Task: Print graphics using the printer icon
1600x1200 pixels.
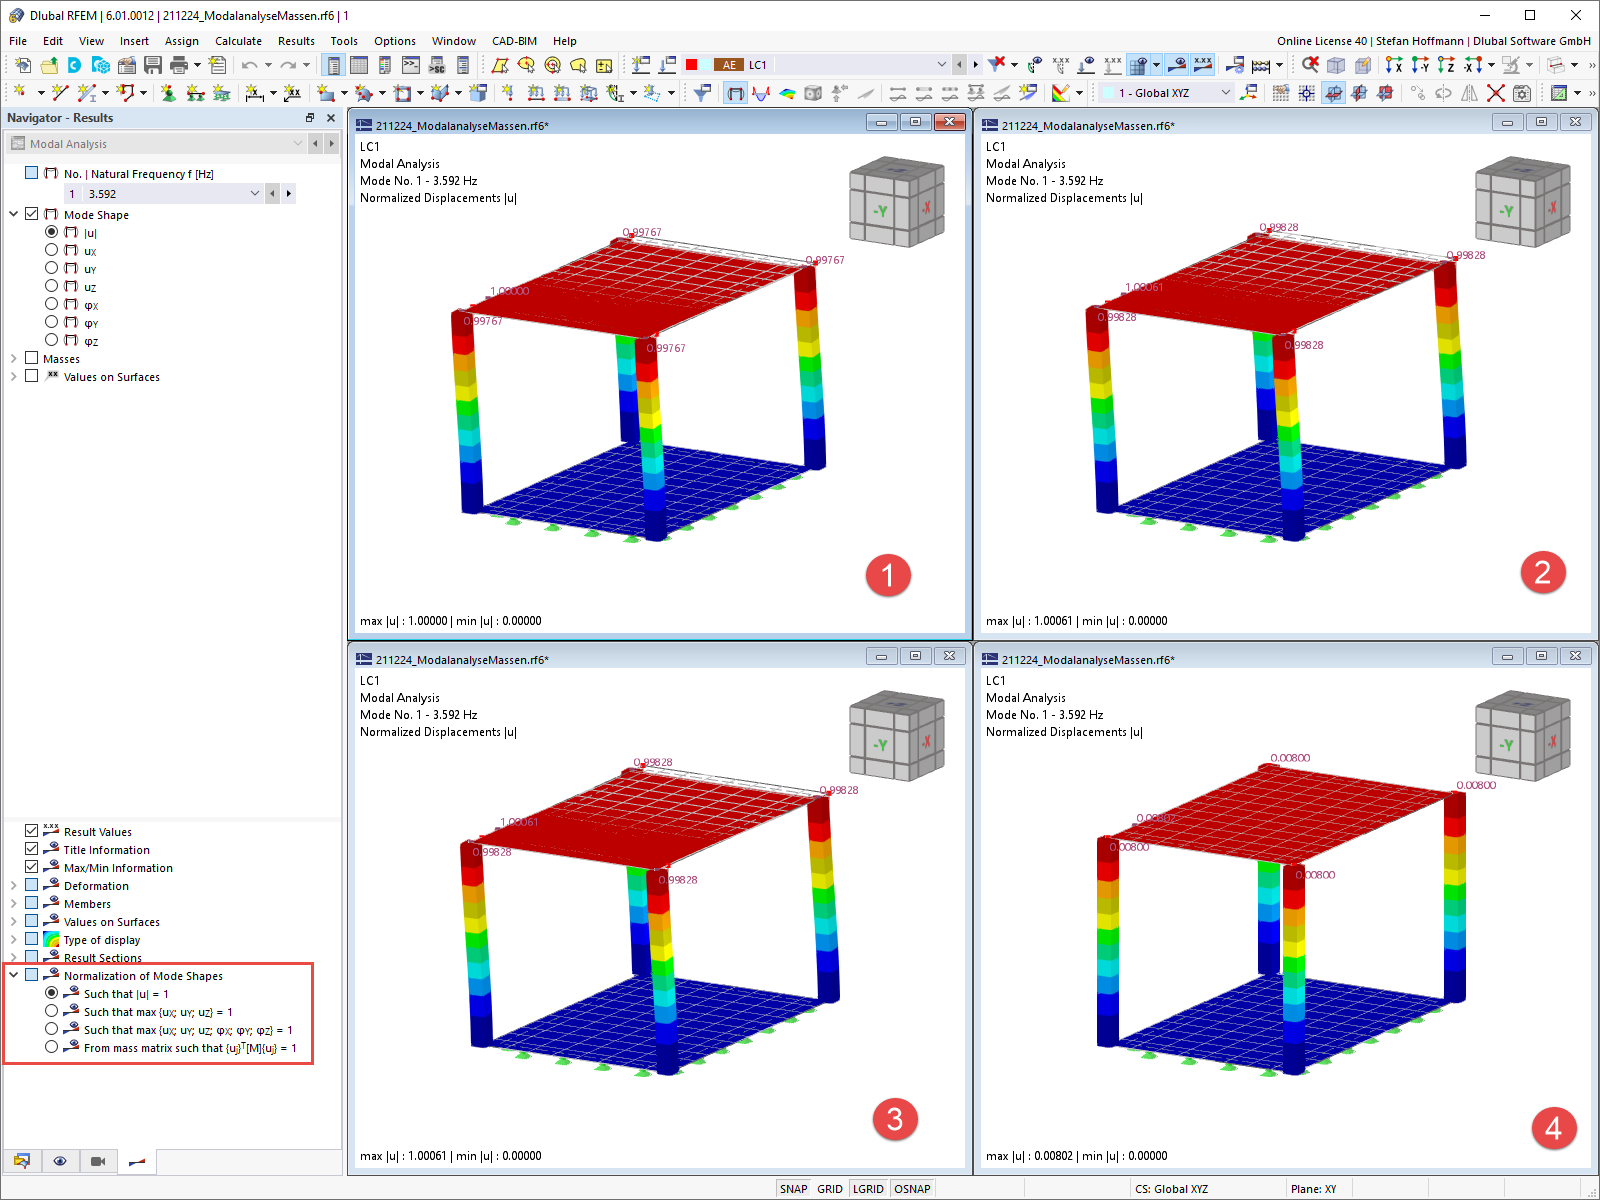Action: click(179, 65)
